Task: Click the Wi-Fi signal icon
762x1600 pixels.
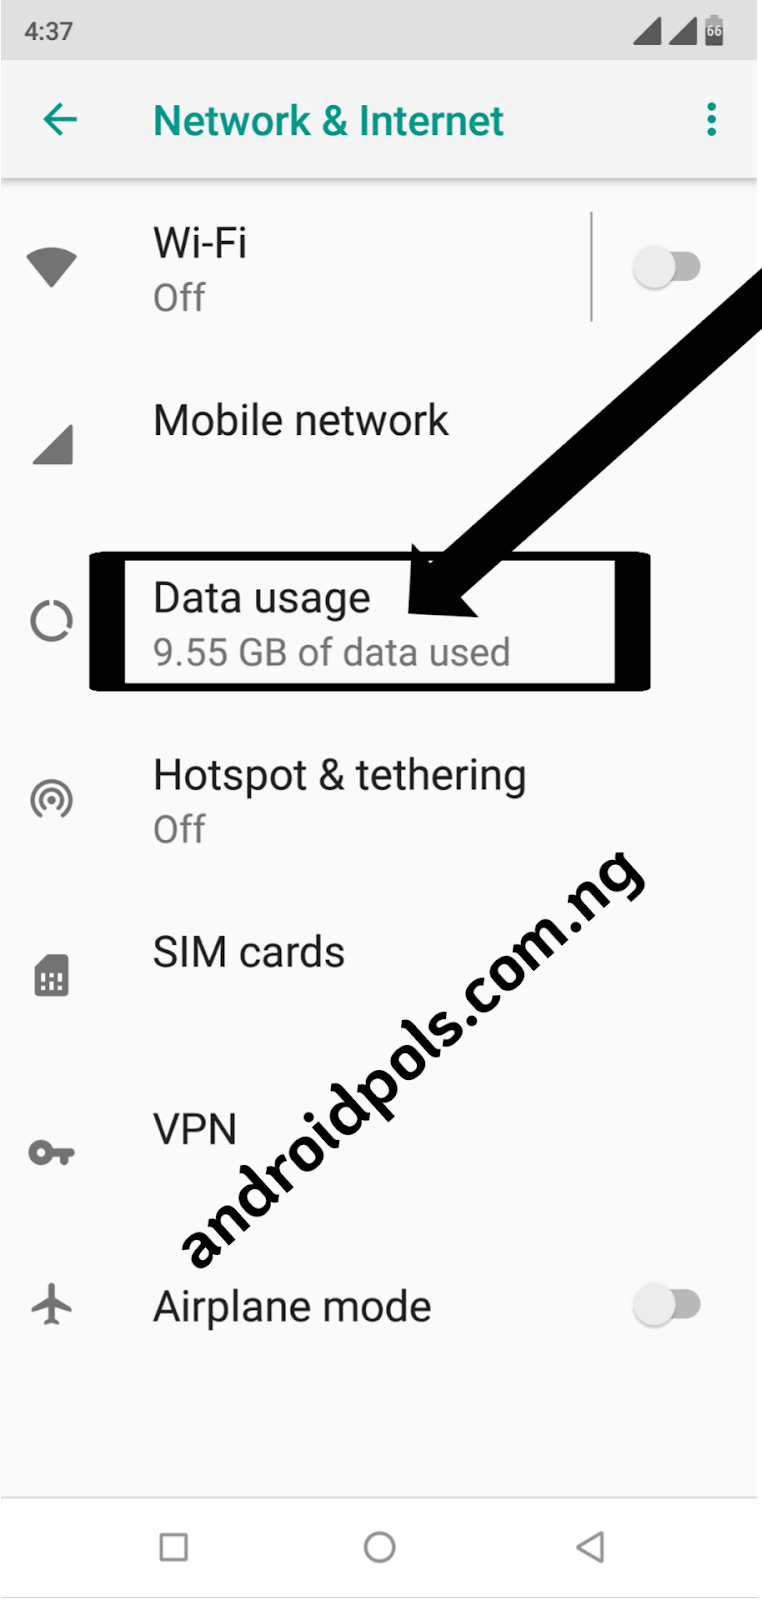Action: [52, 267]
